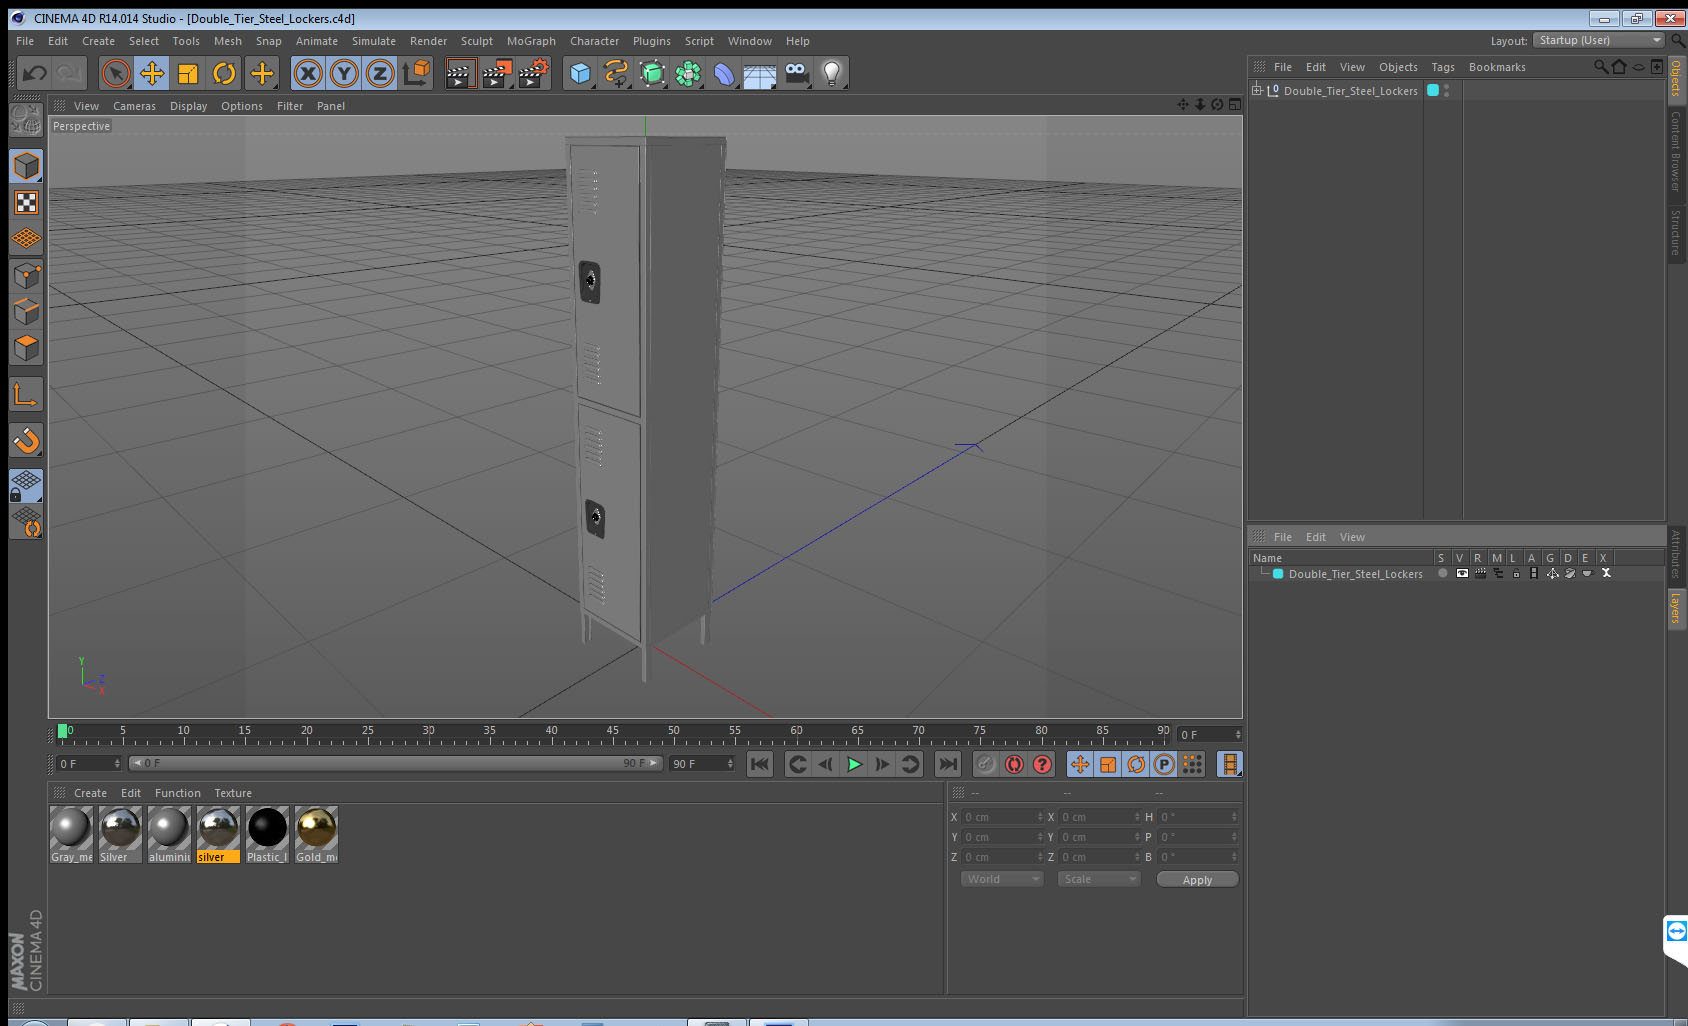This screenshot has height=1026, width=1688.
Task: Select the Live Selection tool
Action: pyautogui.click(x=116, y=73)
